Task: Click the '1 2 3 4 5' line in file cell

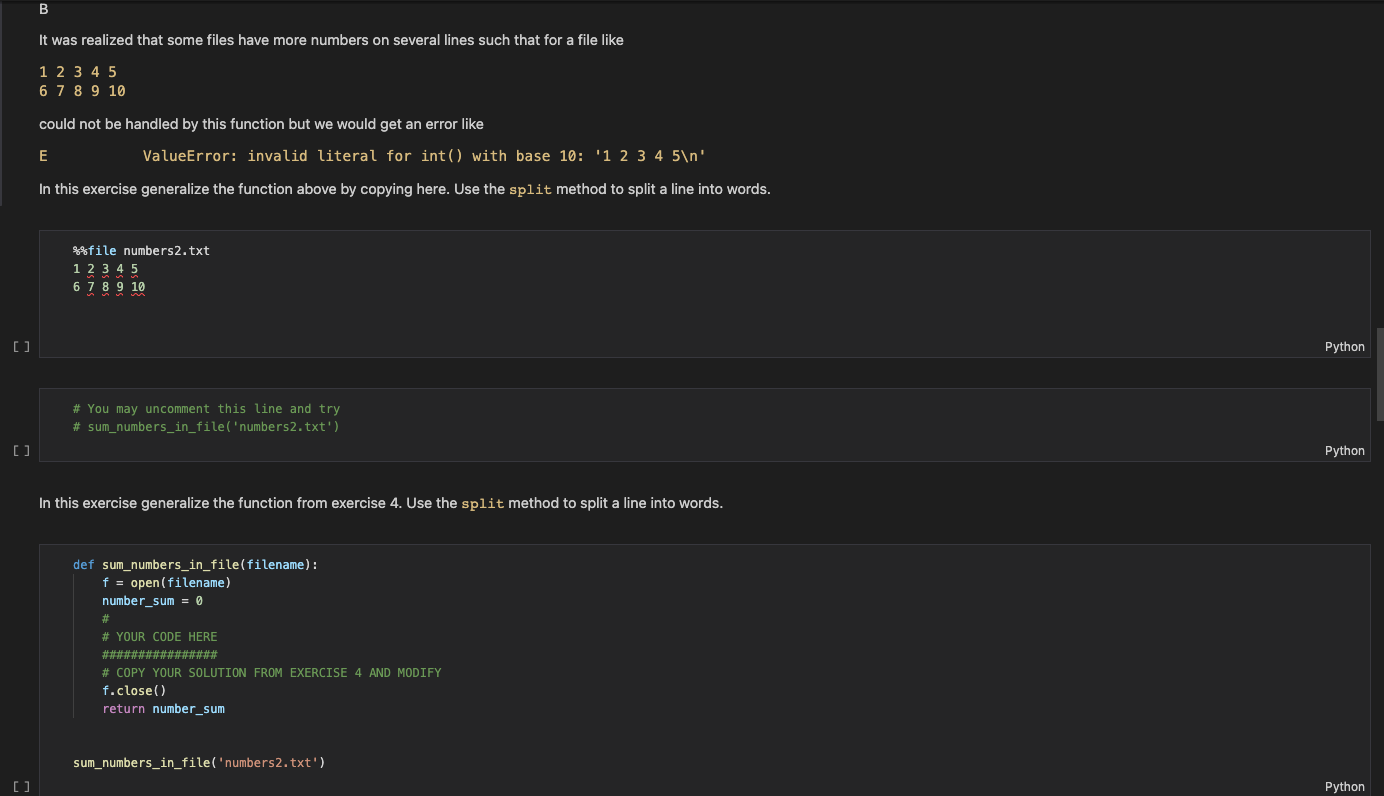Action: pos(105,269)
